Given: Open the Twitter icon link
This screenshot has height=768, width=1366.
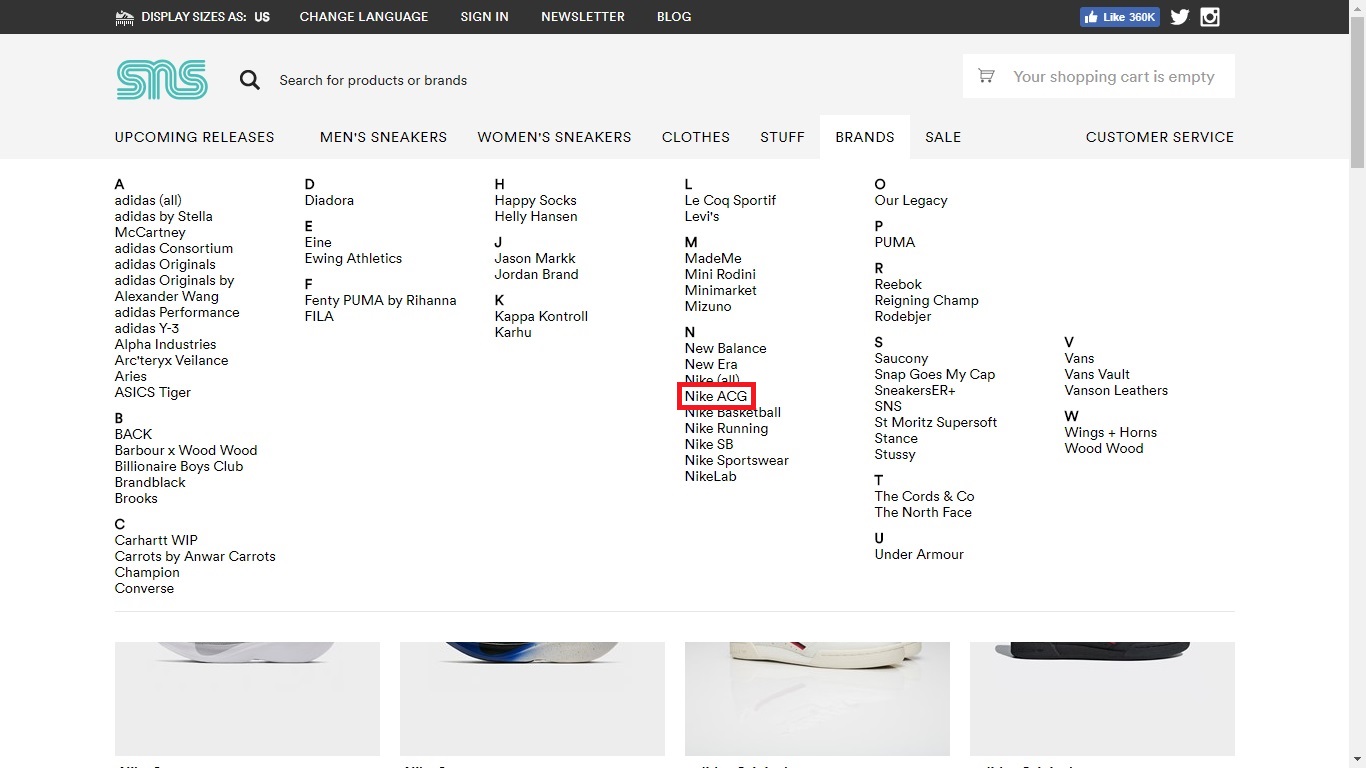Looking at the screenshot, I should (x=1180, y=17).
